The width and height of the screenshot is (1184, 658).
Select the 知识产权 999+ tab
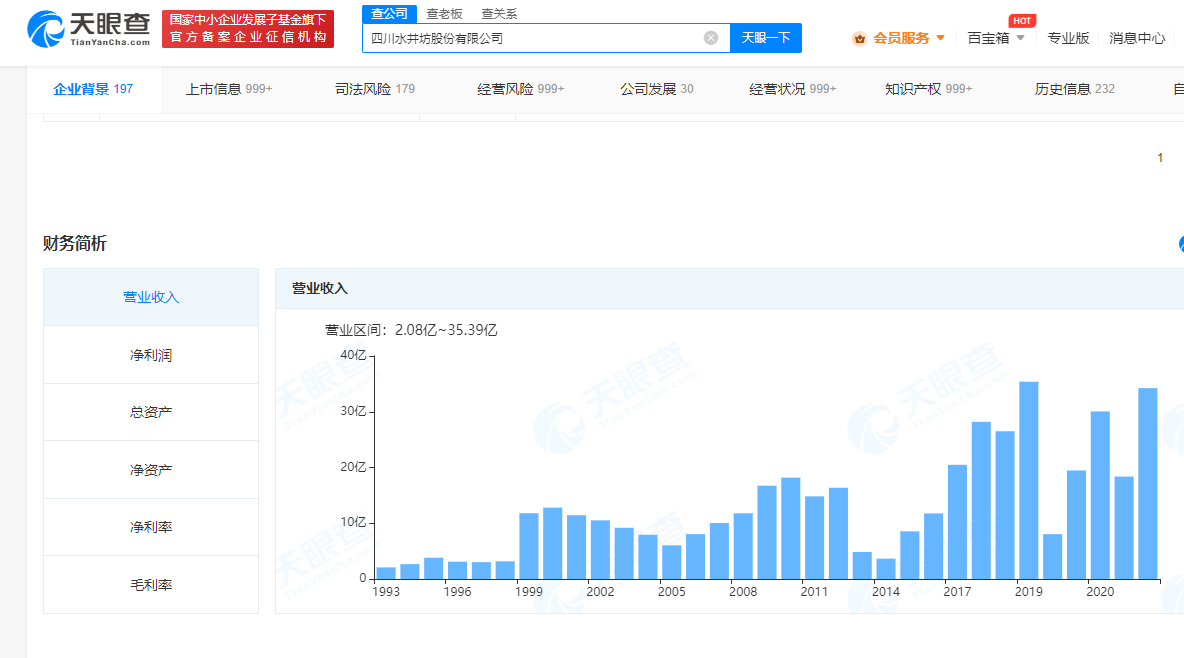point(928,89)
